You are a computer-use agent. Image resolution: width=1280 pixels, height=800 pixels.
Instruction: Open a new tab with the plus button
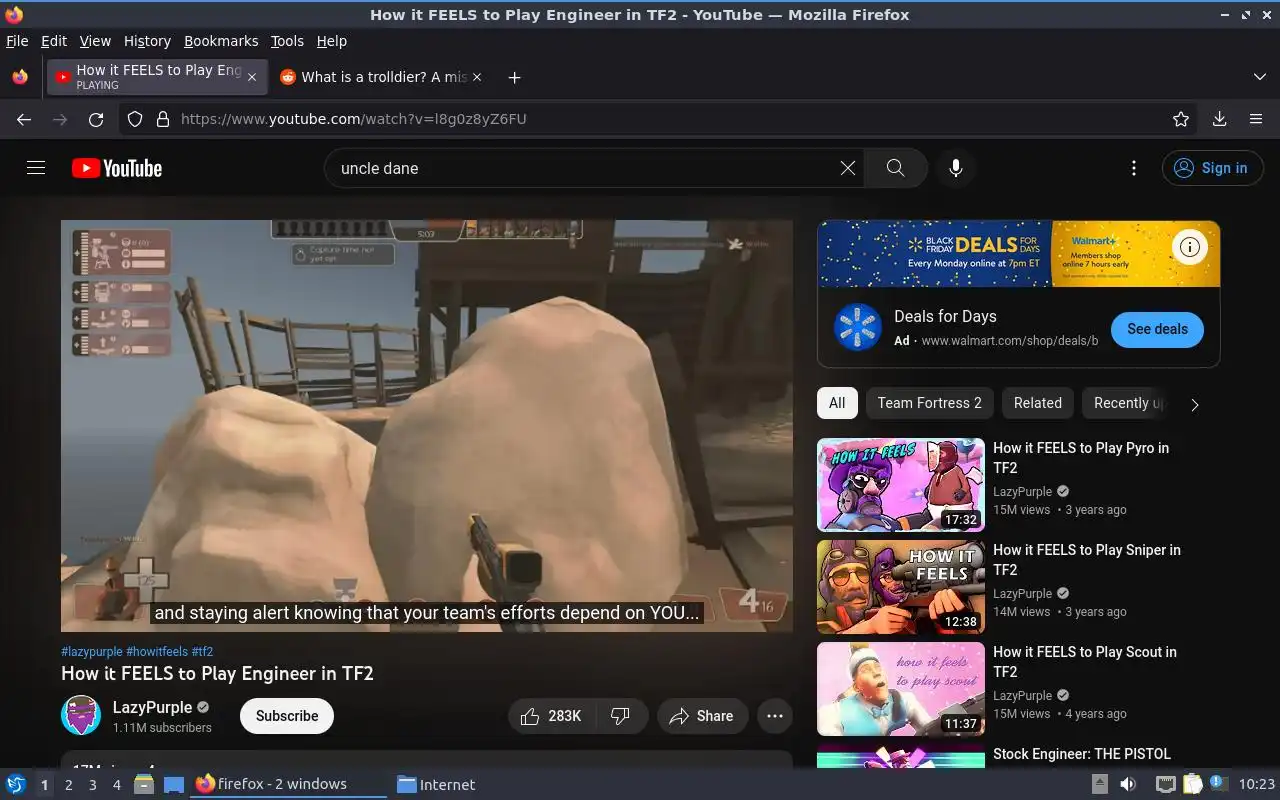(514, 77)
